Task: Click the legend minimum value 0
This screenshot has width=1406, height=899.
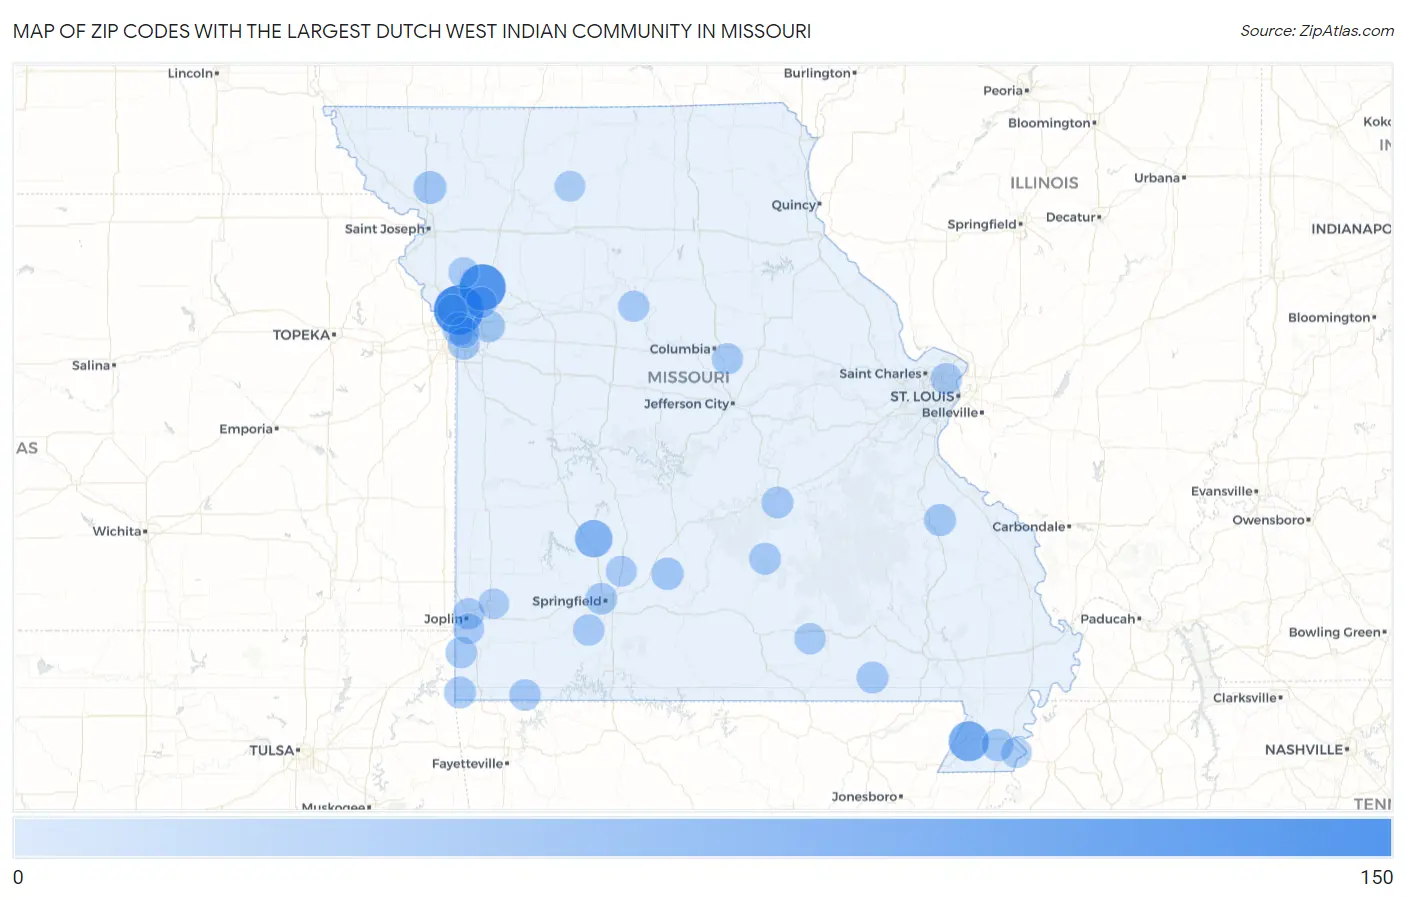Action: coord(18,877)
